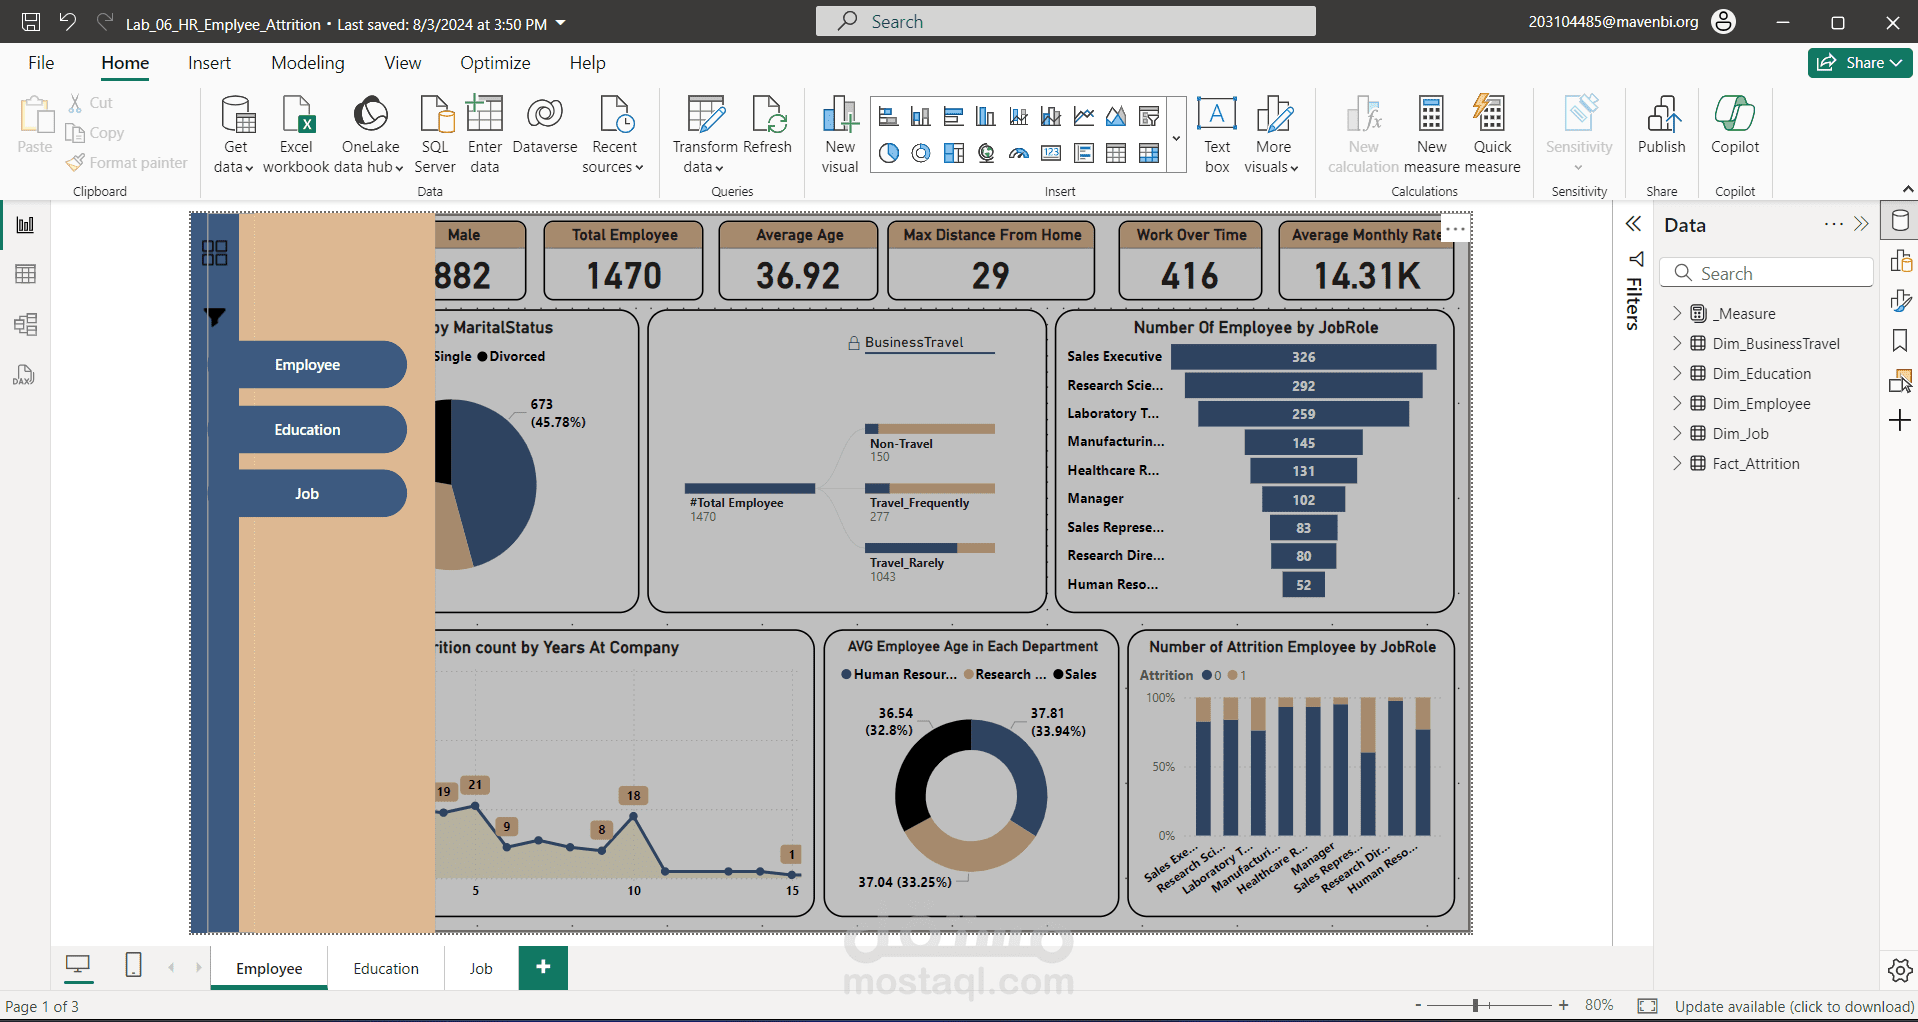Click the undo arrow in title bar
The height and width of the screenshot is (1022, 1918).
[67, 21]
